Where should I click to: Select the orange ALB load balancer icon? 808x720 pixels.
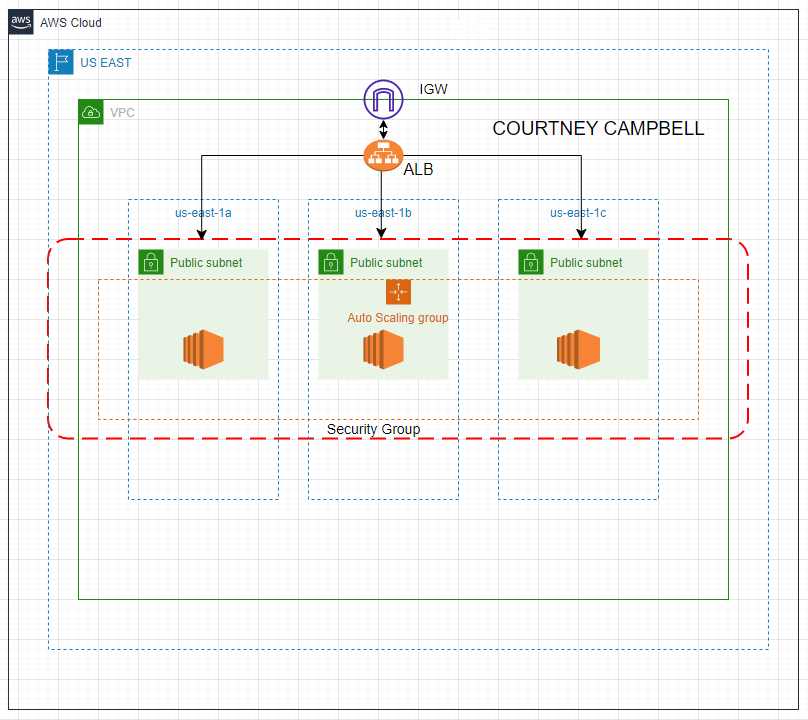[383, 155]
